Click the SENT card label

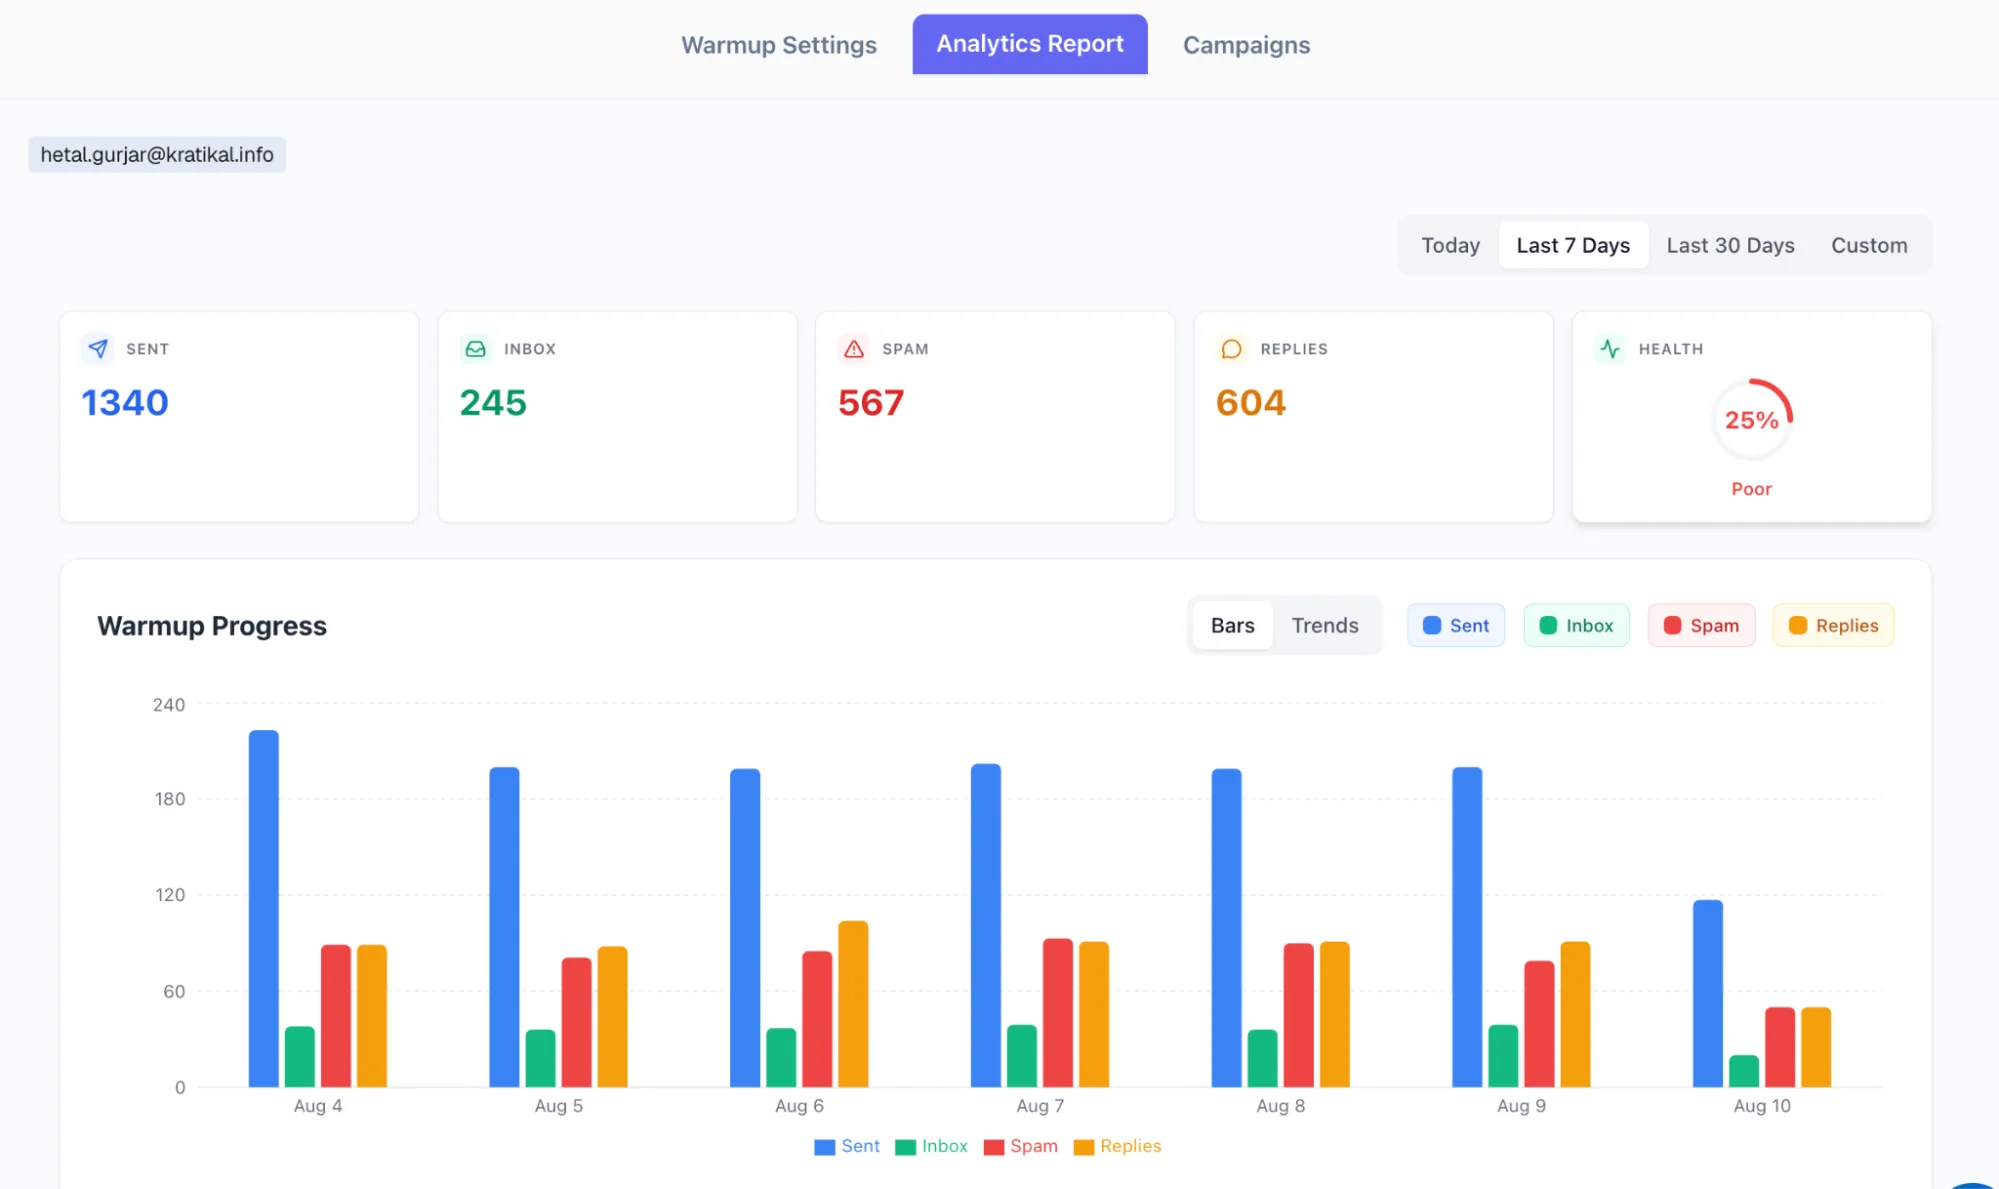pos(147,349)
